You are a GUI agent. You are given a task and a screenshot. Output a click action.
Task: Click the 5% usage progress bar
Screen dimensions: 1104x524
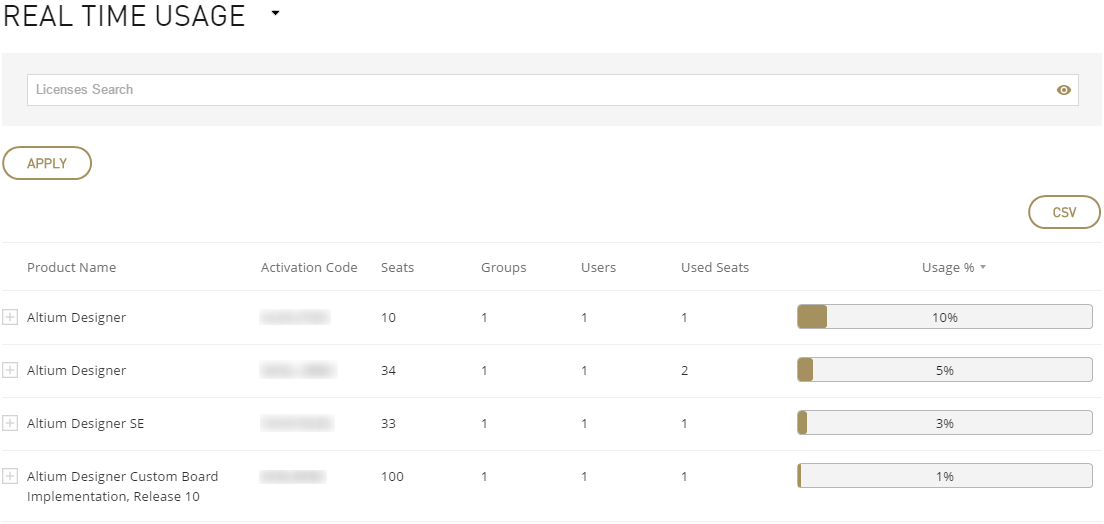pyautogui.click(x=944, y=370)
